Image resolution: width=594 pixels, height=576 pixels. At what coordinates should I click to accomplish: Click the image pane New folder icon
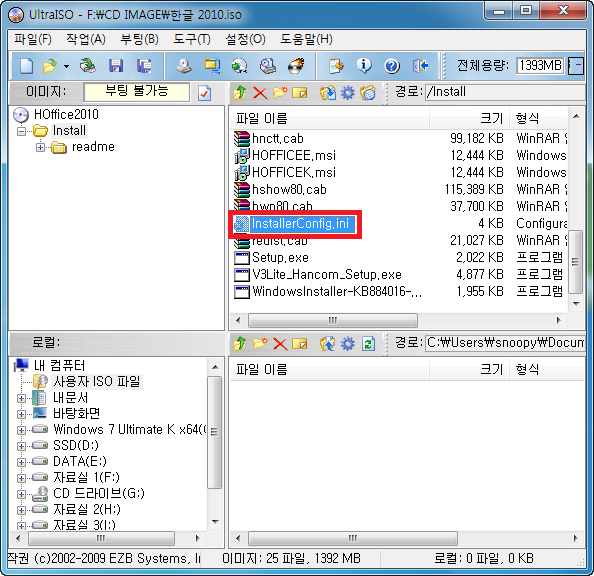(x=280, y=92)
